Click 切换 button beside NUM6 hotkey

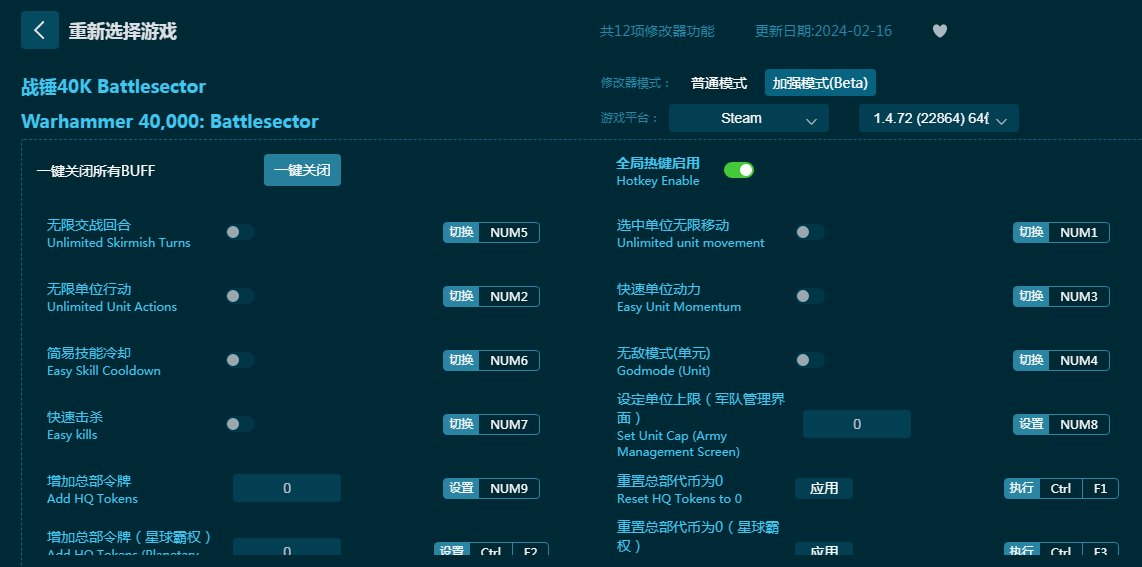pos(461,361)
